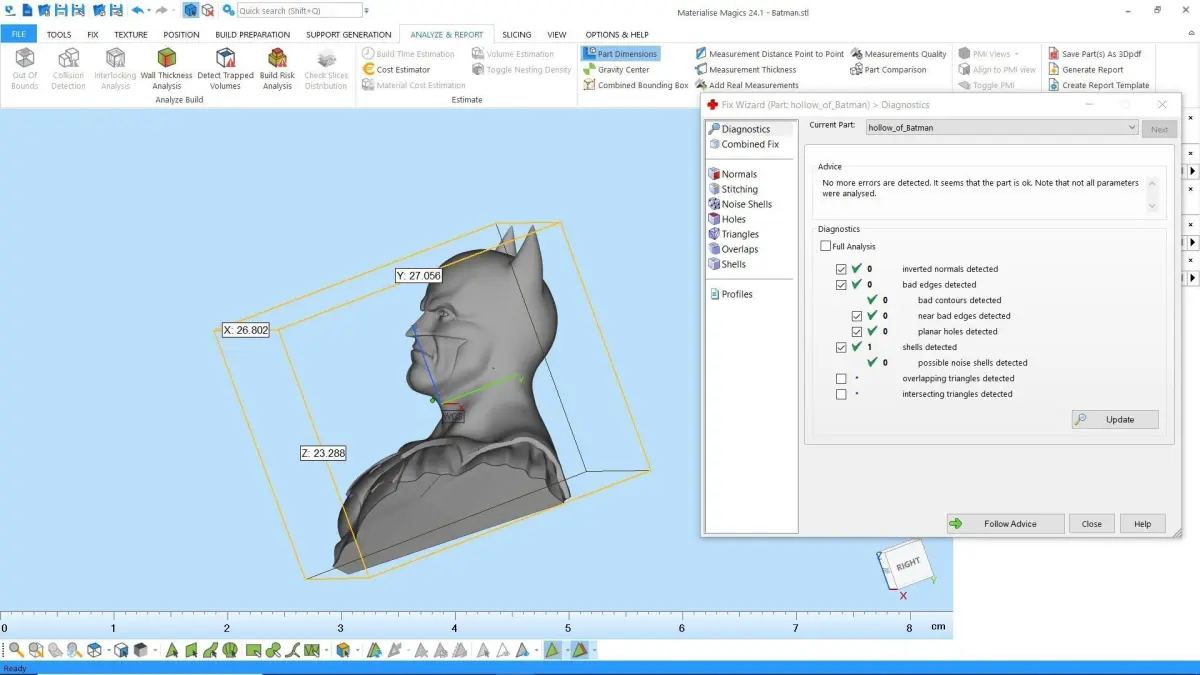This screenshot has height=675, width=1200.
Task: Open Measurements Quality
Action: [x=898, y=54]
